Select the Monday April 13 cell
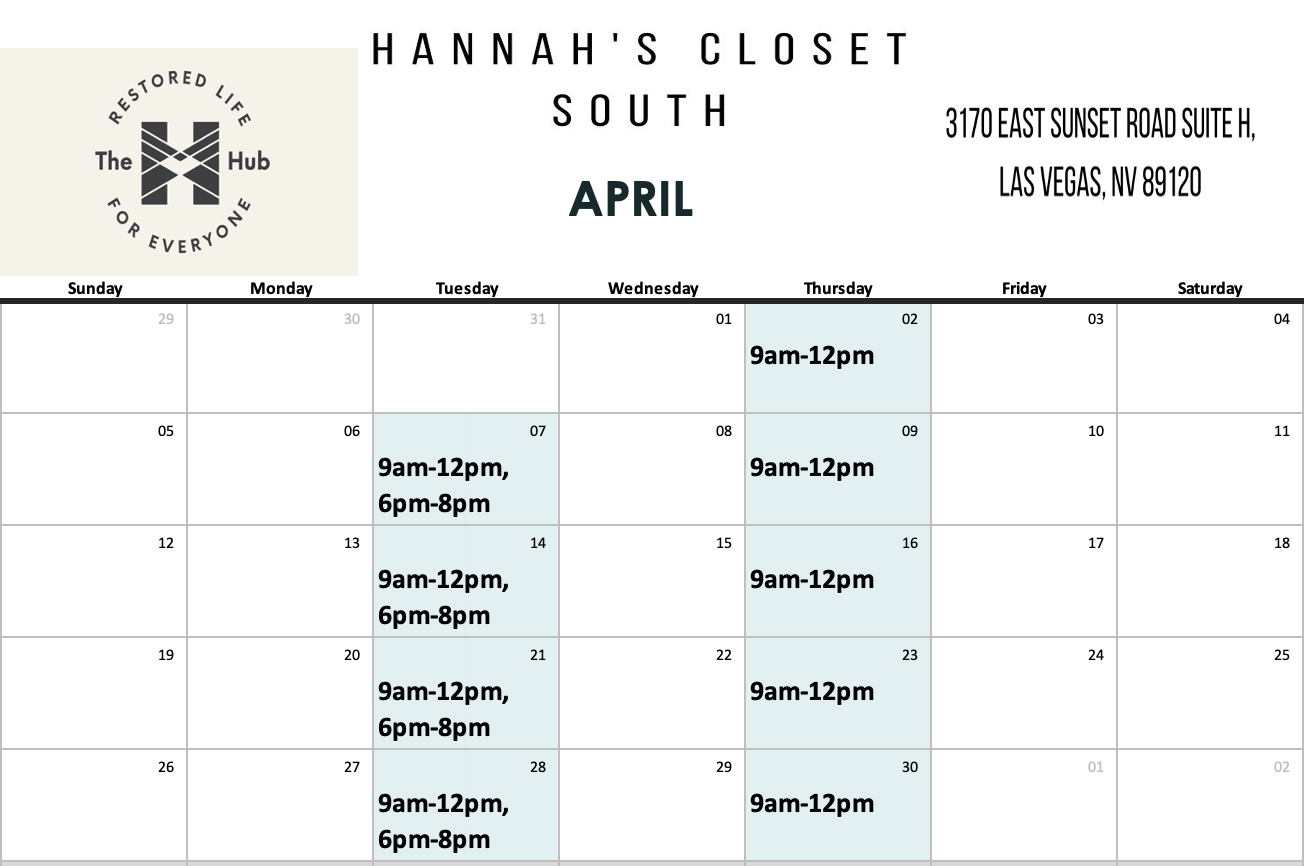The image size is (1304, 866). pyautogui.click(x=280, y=582)
